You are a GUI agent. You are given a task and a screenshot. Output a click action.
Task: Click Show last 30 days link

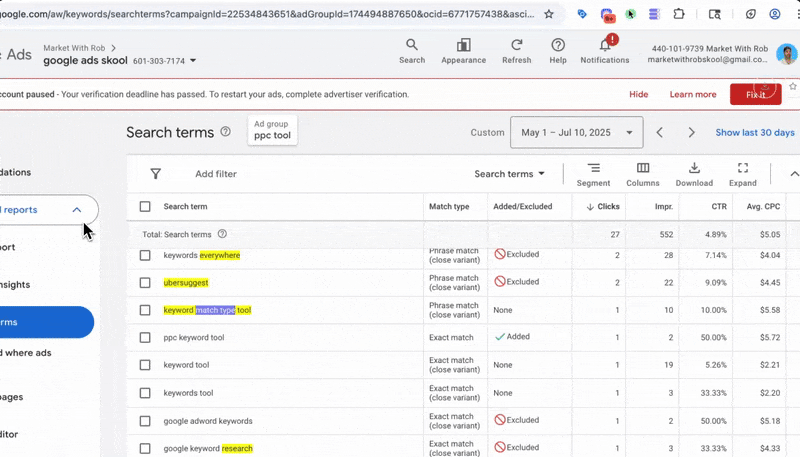coord(755,133)
